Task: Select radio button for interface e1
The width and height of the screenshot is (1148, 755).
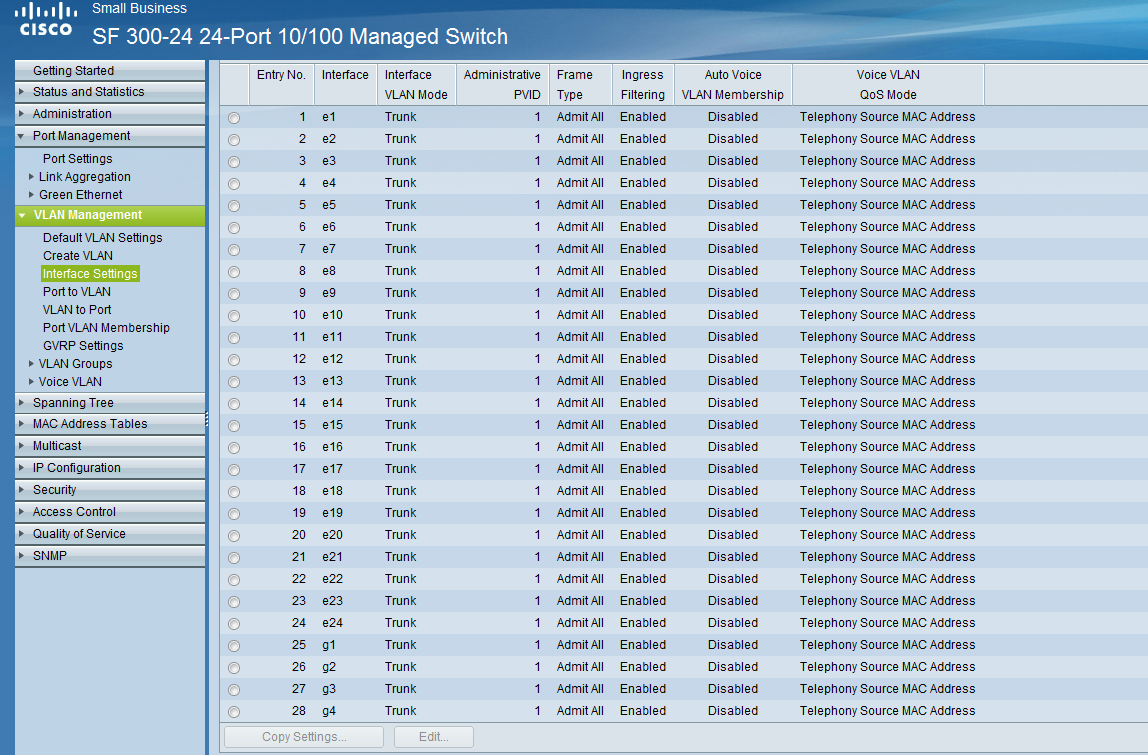Action: (234, 118)
